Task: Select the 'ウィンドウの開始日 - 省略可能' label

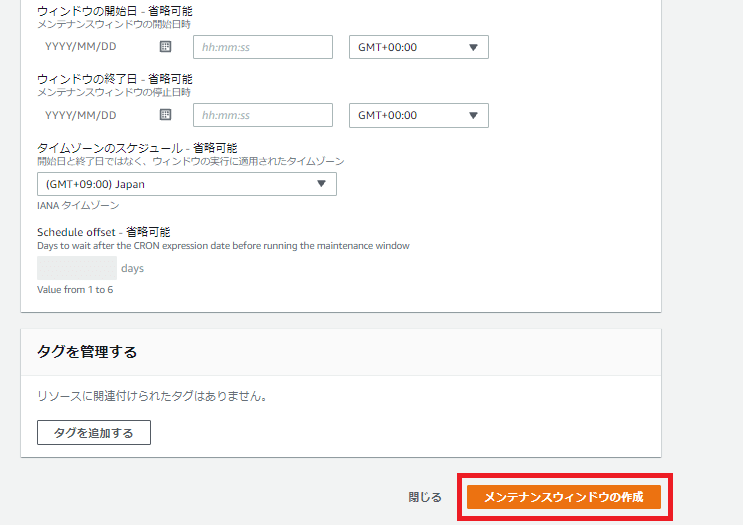Action: tap(115, 11)
